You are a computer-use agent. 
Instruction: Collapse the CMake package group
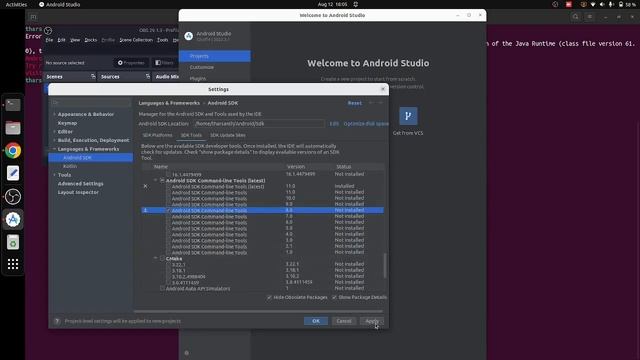coord(156,258)
